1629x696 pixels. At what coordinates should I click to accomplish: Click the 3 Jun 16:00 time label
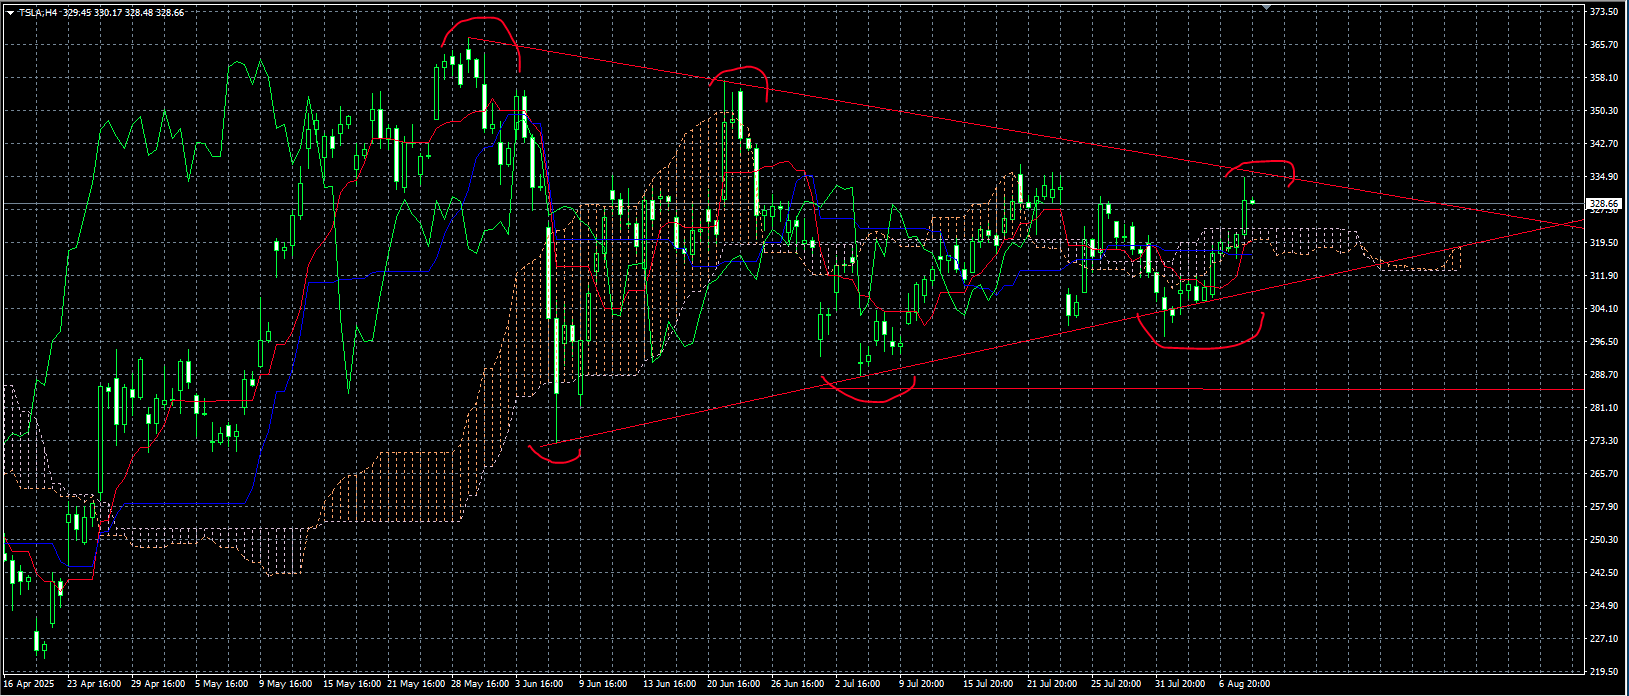[540, 685]
